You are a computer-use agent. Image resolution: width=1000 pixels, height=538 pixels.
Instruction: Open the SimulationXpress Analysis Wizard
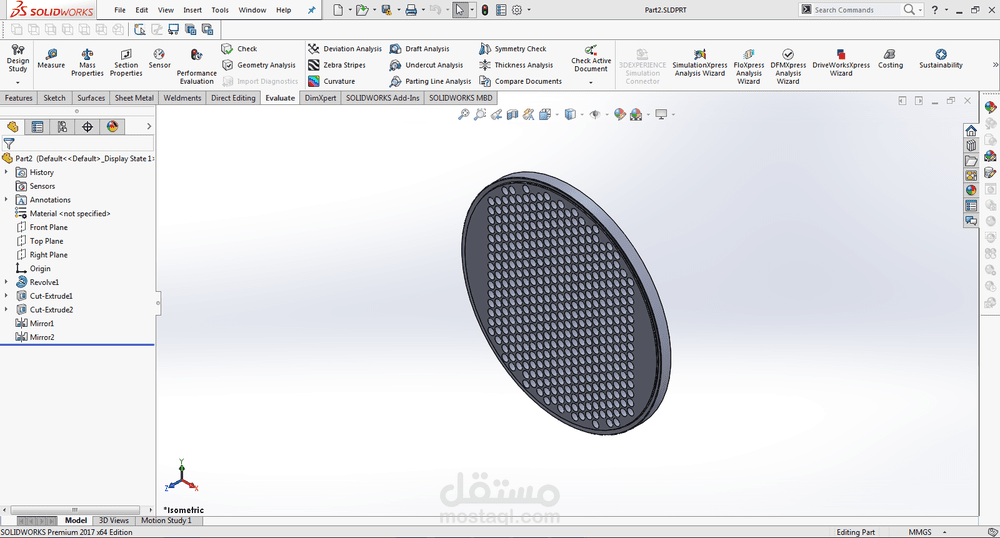(x=700, y=54)
